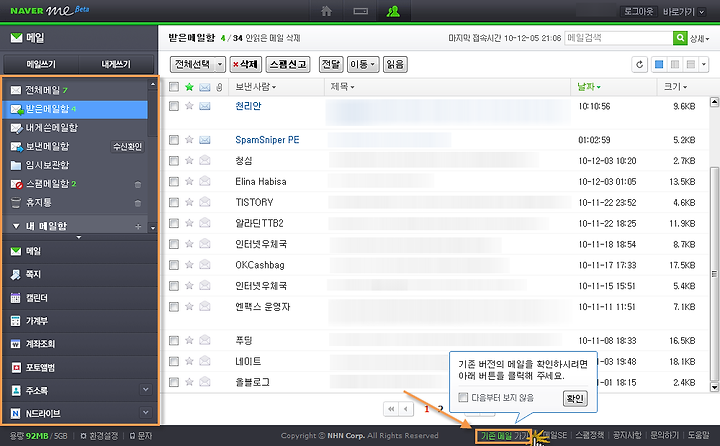This screenshot has width=720, height=446.
Task: Star the mail from SpamSniper PE
Action: (189, 140)
